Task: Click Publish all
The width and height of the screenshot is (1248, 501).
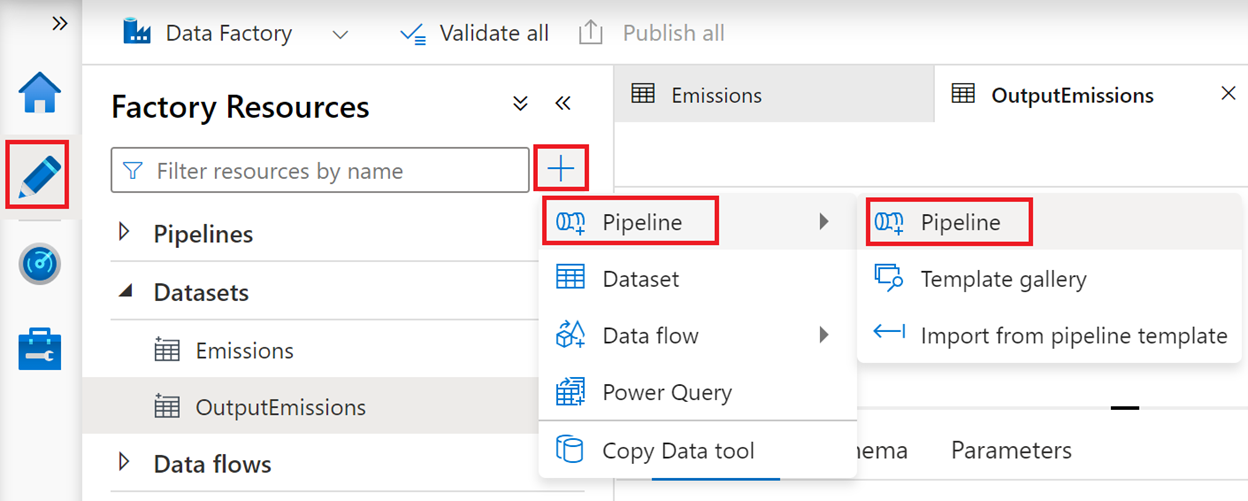Action: coord(651,33)
